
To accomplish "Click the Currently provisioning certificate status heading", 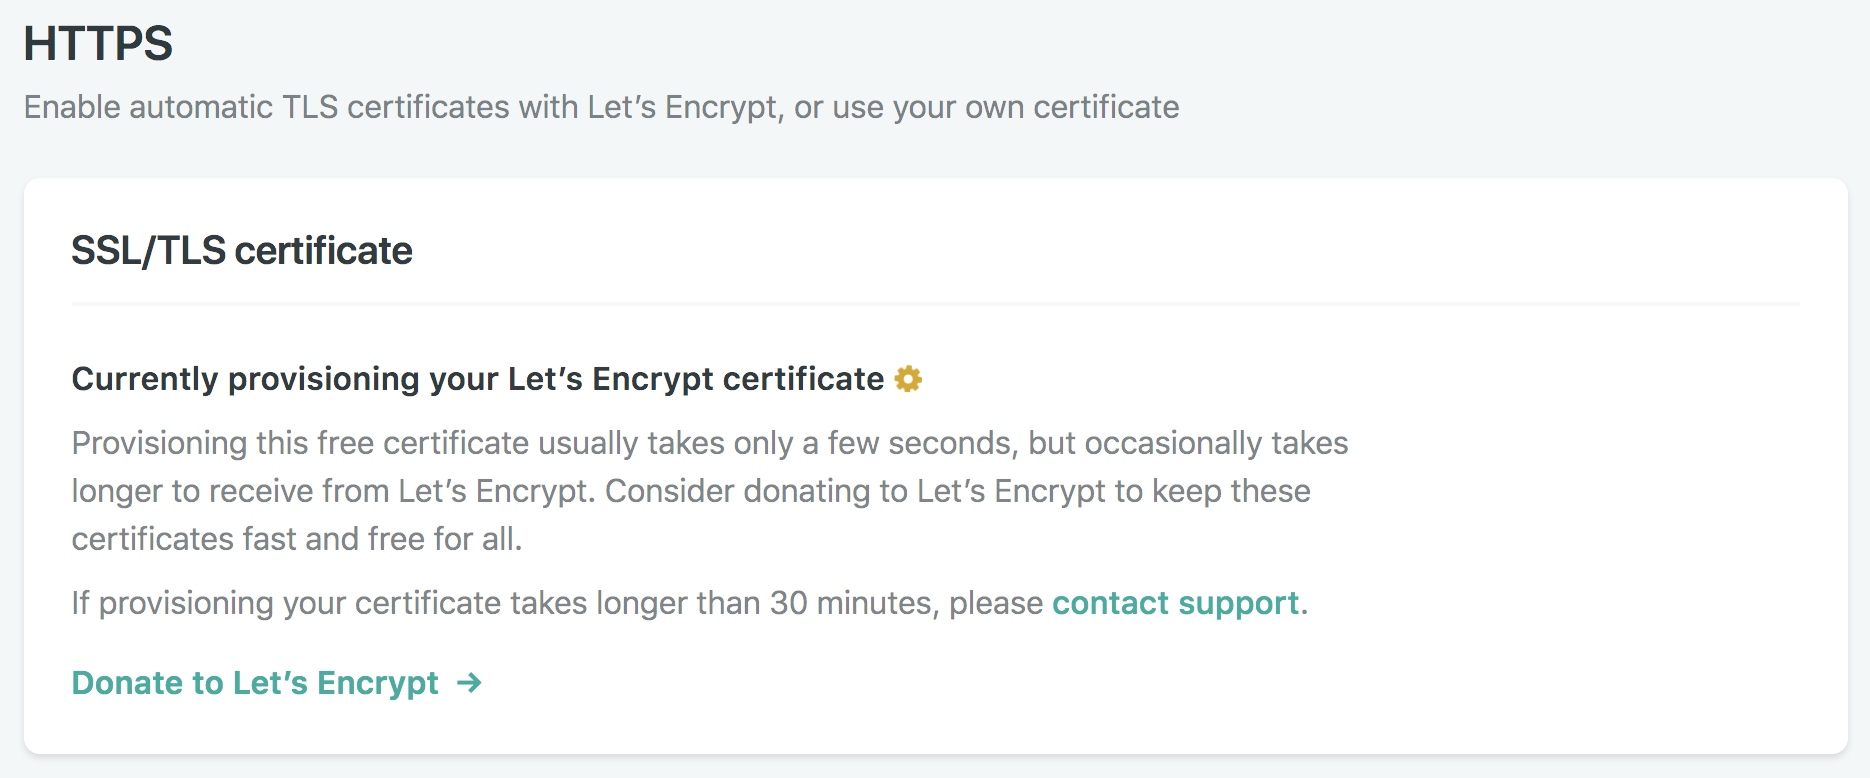I will (x=477, y=379).
